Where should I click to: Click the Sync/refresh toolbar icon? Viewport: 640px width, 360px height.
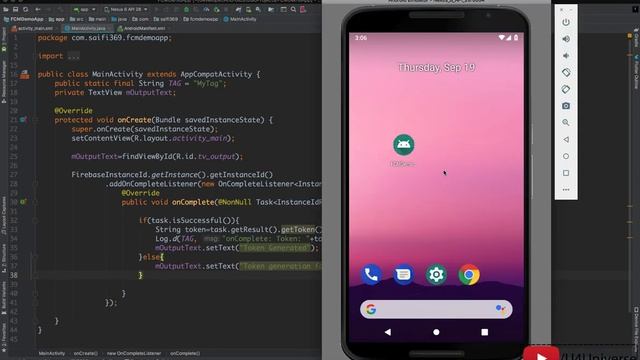pyautogui.click(x=25, y=9)
